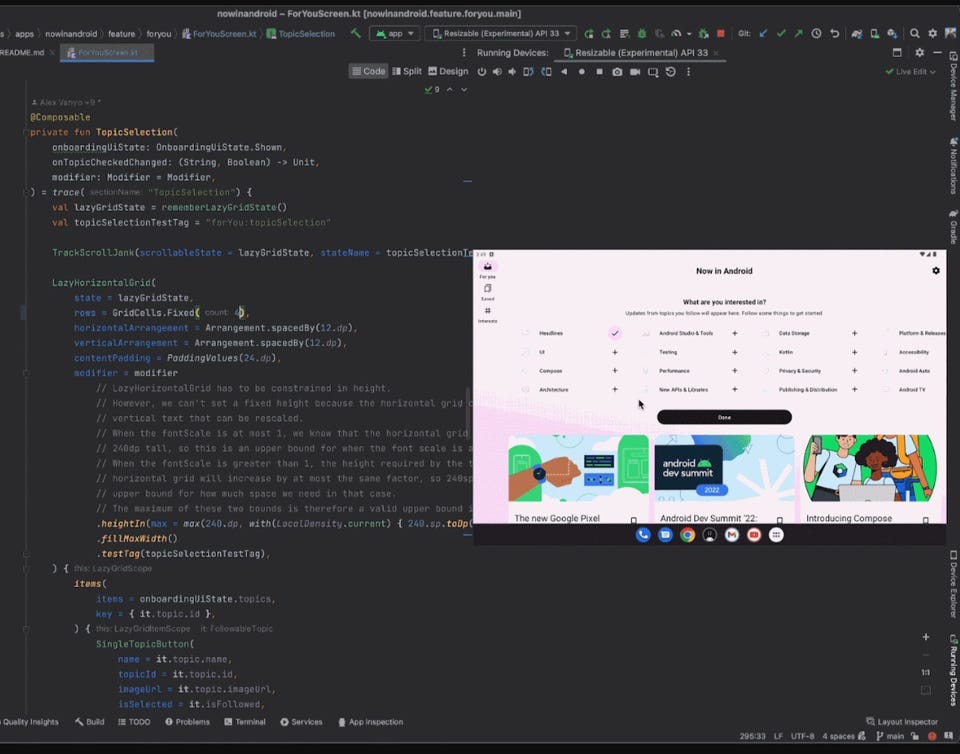Switch editor to Design view
The height and width of the screenshot is (754, 960).
coord(448,72)
